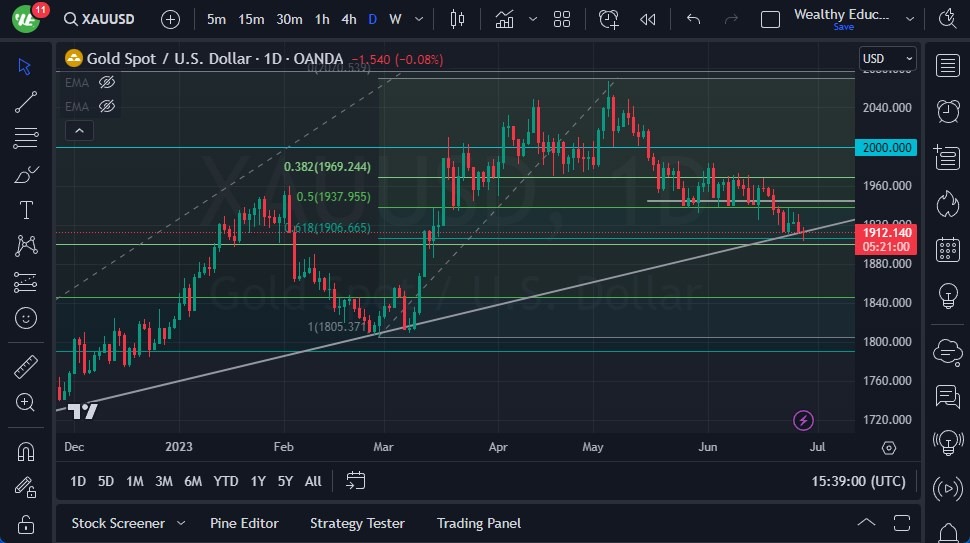This screenshot has width=970, height=543.
Task: Open the emoji icons tool
Action: pos(25,319)
